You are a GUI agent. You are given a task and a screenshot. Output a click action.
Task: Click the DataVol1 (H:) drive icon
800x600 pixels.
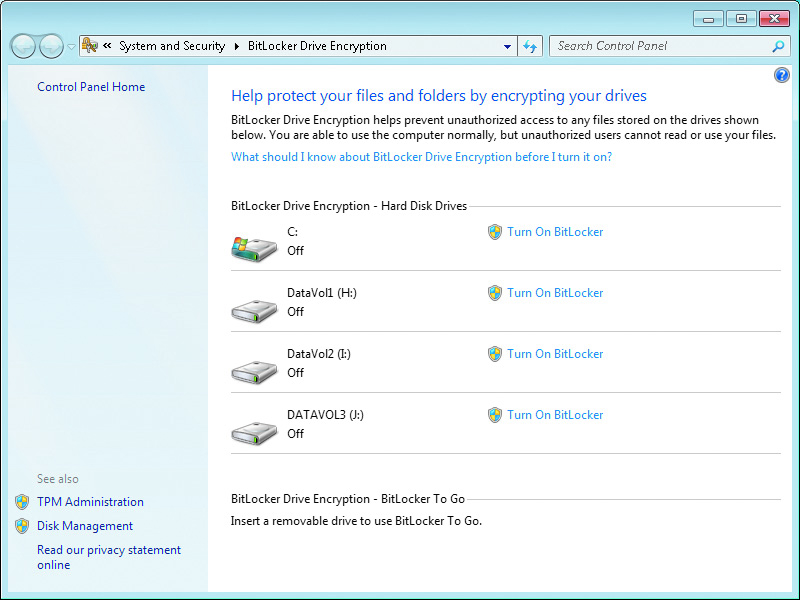pyautogui.click(x=254, y=311)
